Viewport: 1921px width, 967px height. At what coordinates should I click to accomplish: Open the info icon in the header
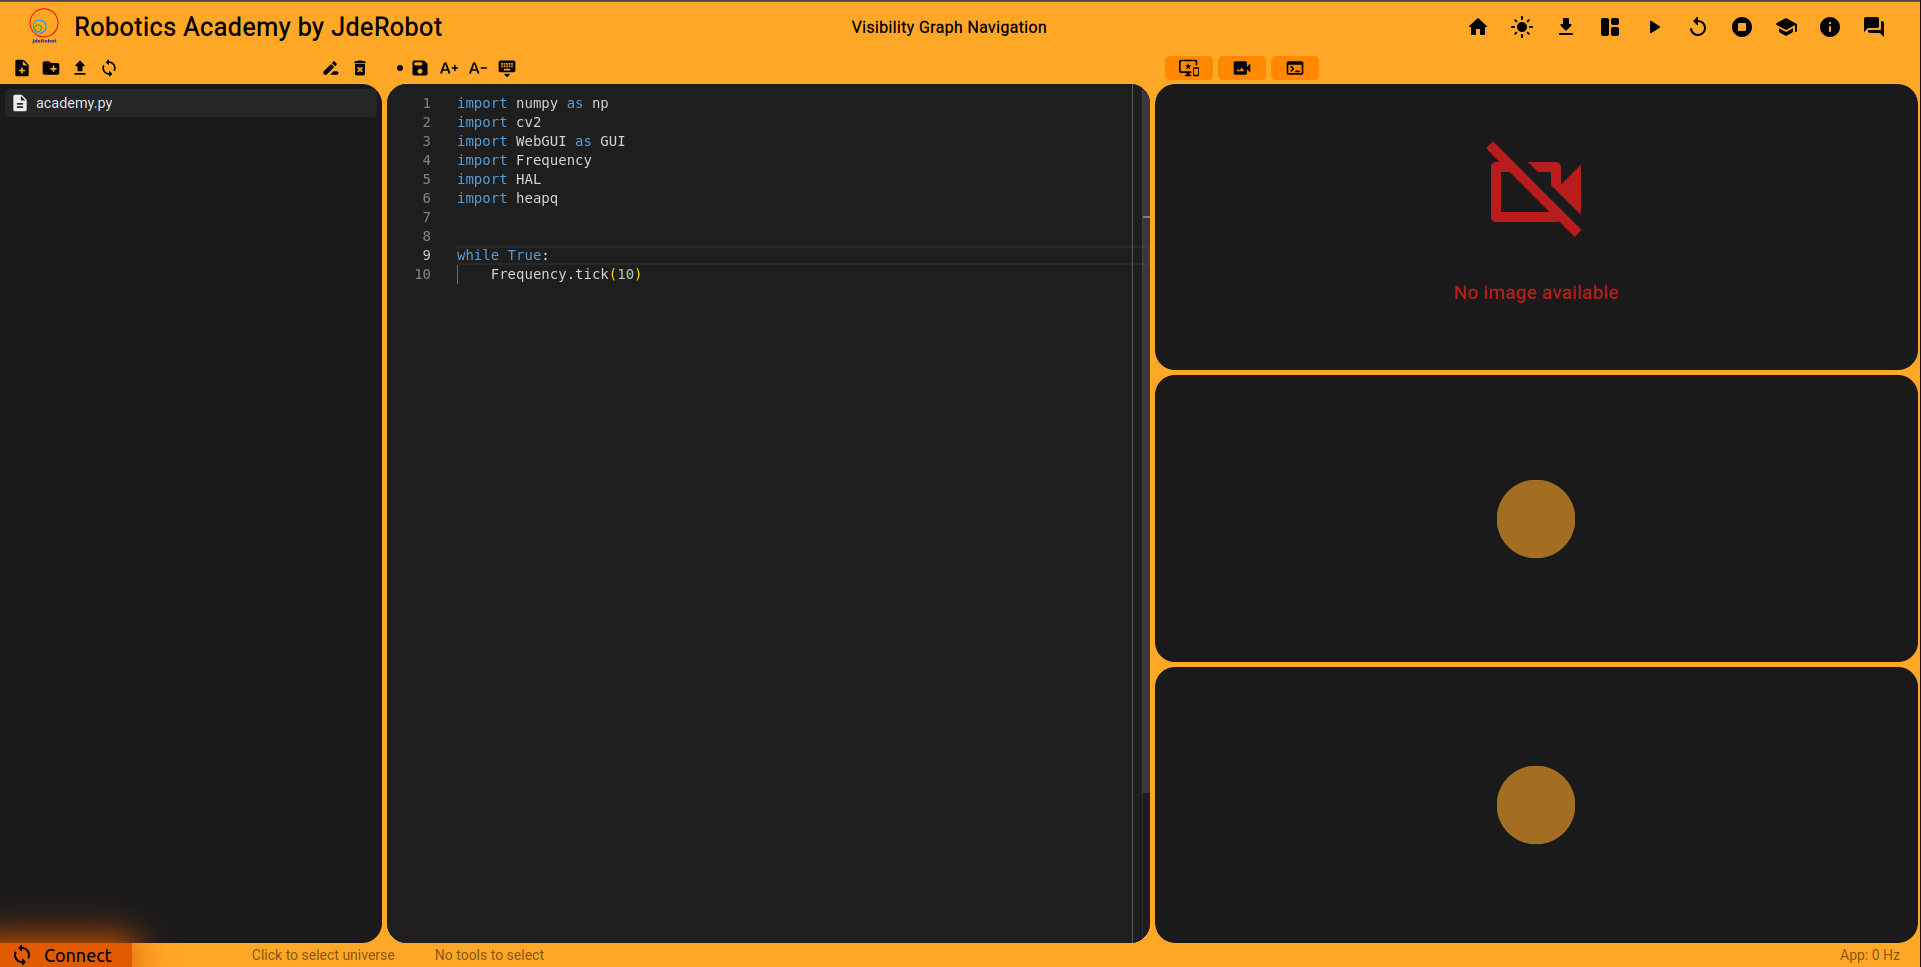click(1830, 27)
